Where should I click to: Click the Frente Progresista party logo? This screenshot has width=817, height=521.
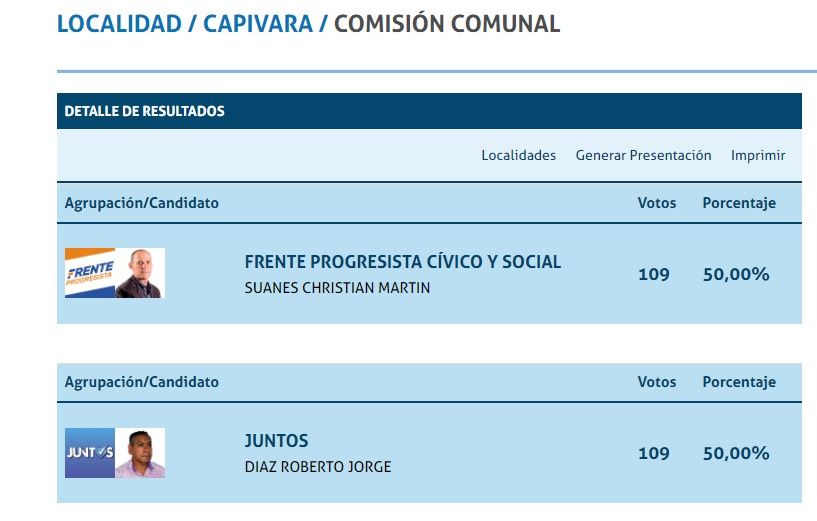click(x=90, y=273)
